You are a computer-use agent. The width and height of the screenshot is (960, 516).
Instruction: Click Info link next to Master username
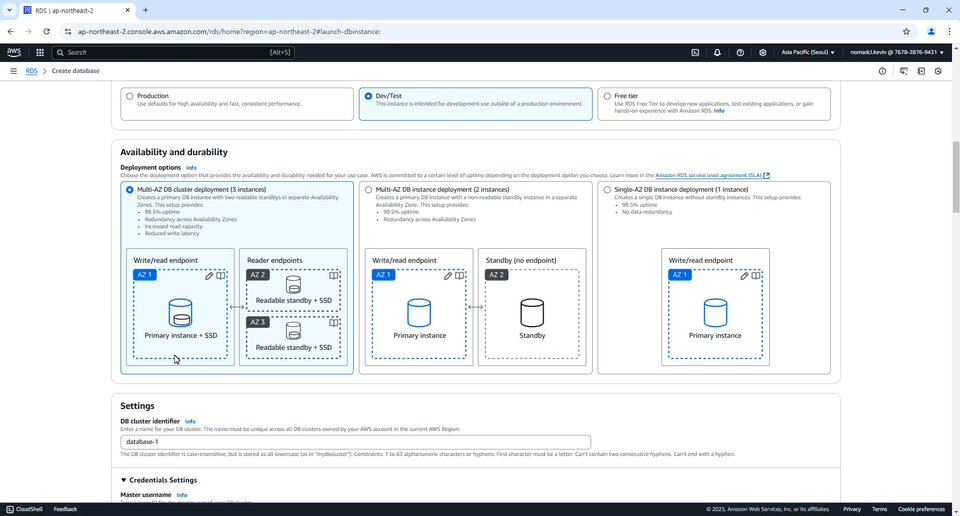(182, 495)
